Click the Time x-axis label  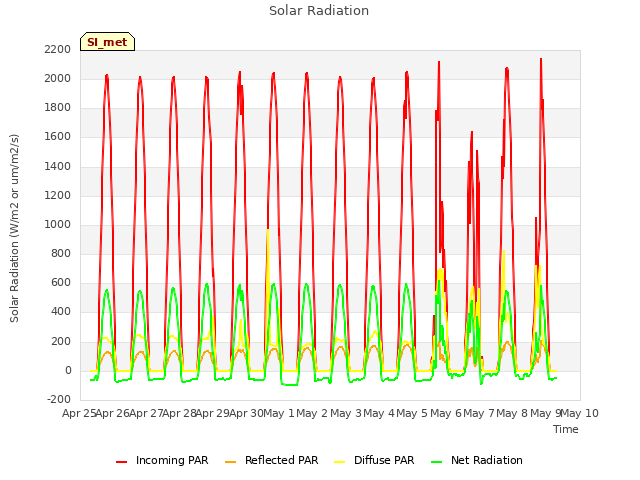566,429
